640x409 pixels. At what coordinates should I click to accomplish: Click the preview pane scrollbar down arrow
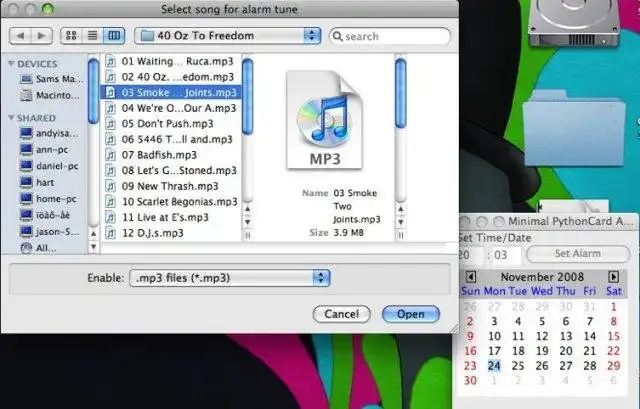(401, 222)
